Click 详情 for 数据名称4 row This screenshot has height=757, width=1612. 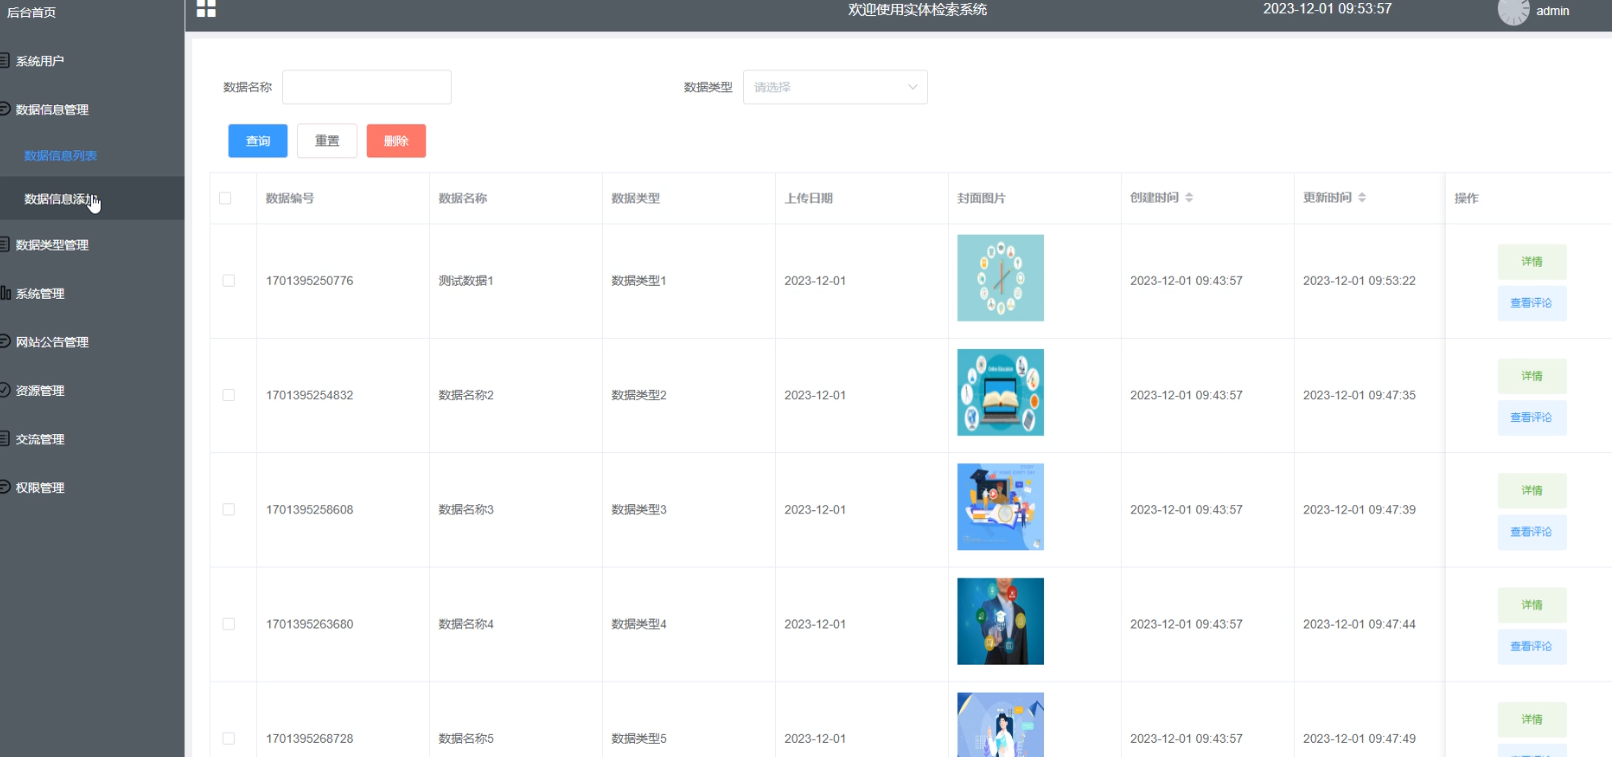pyautogui.click(x=1532, y=605)
